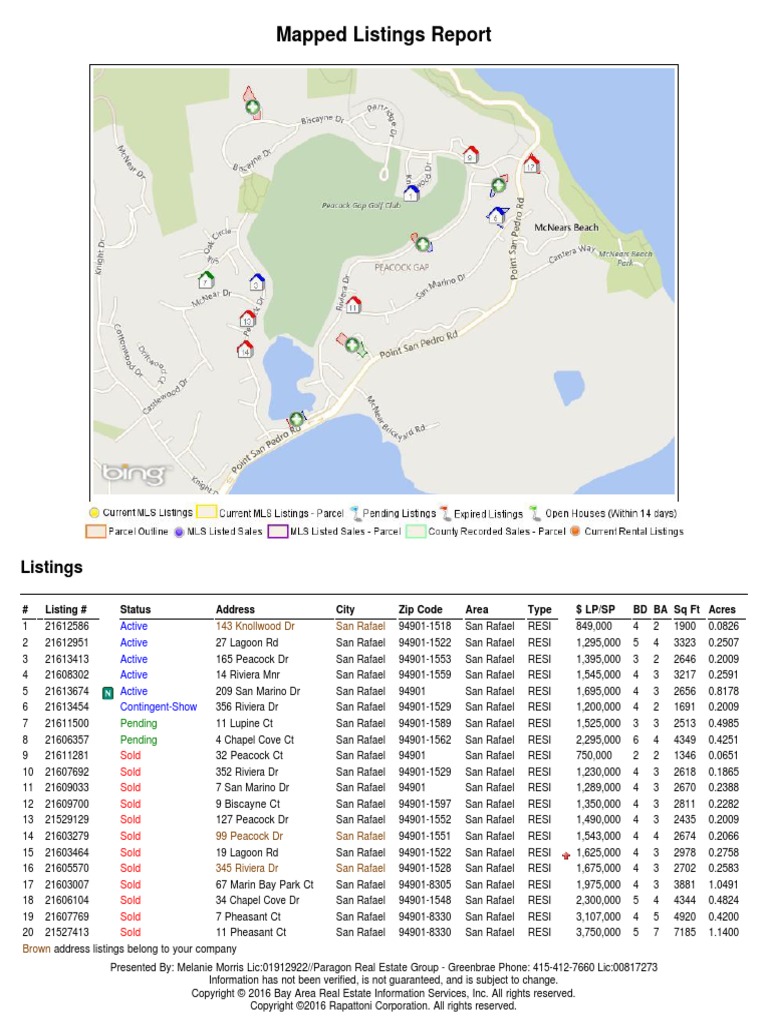Click listing number 21607769

point(67,916)
